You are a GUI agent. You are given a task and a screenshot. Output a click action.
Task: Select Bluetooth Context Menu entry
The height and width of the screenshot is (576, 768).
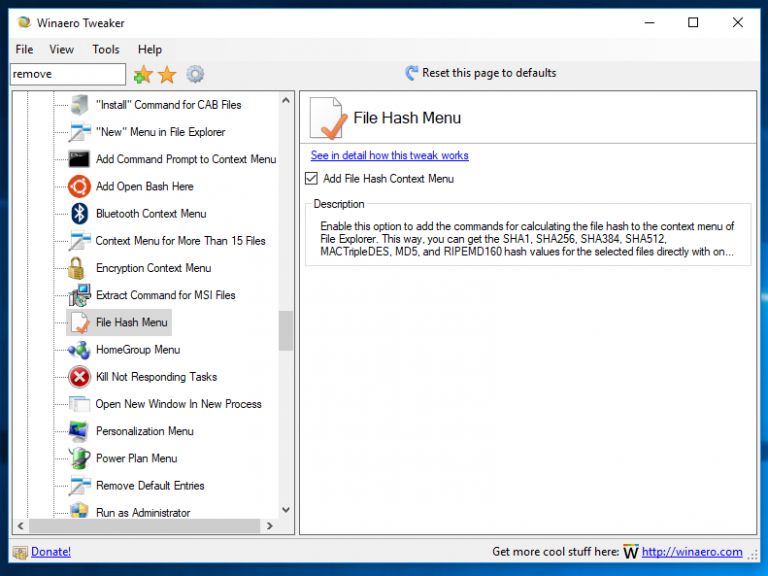tap(151, 214)
